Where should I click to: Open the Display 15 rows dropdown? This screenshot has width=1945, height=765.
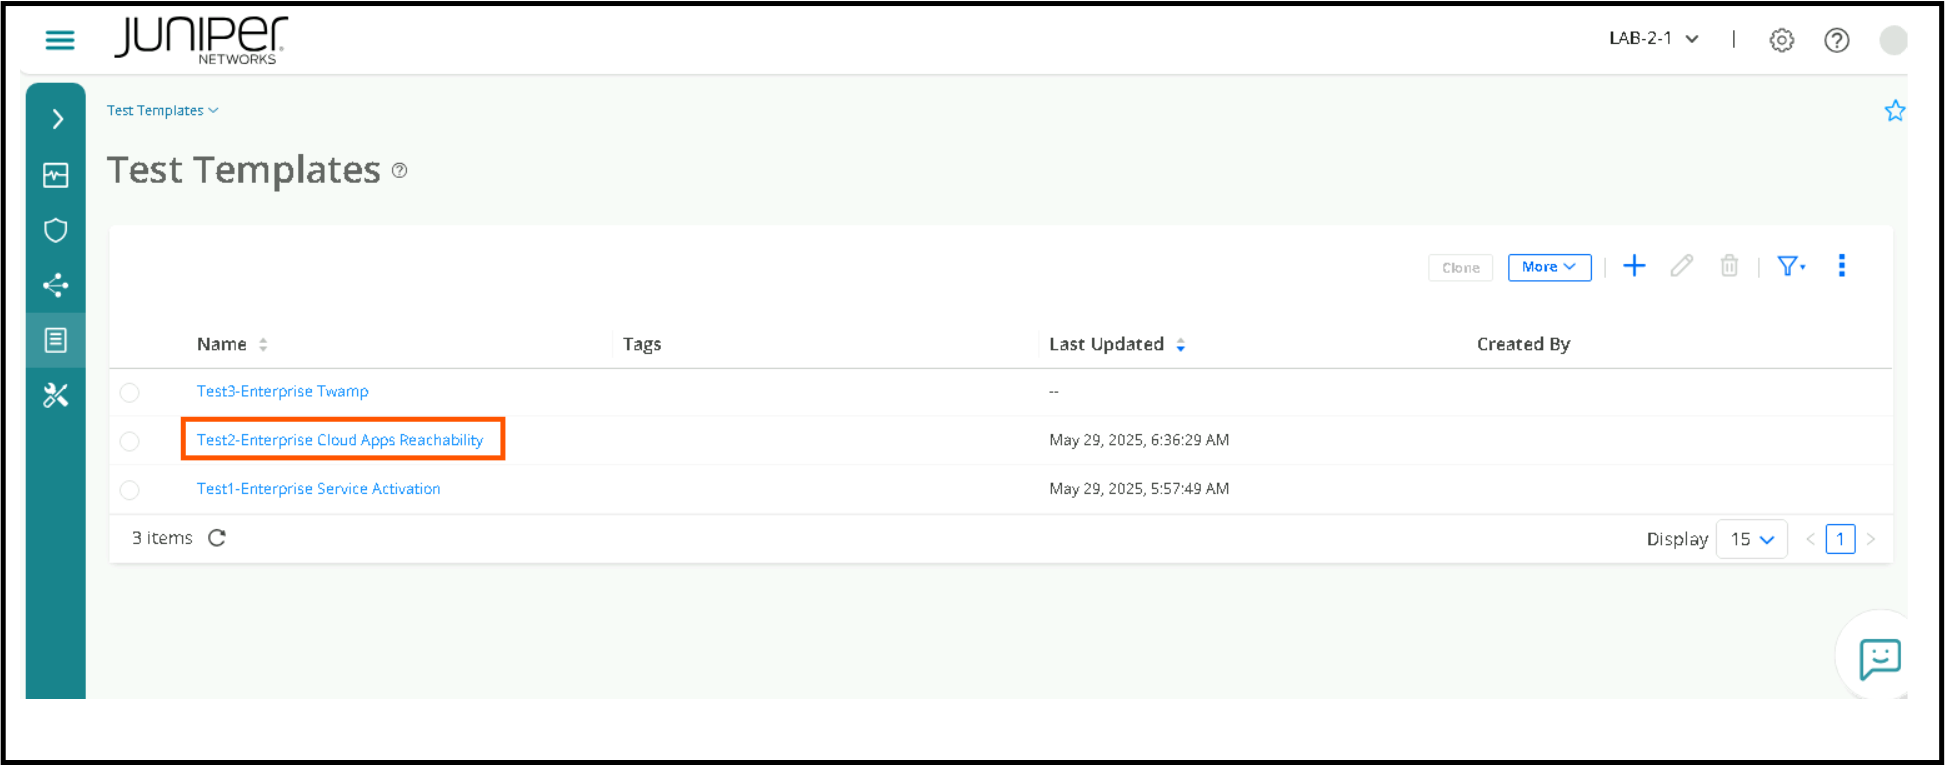tap(1751, 539)
